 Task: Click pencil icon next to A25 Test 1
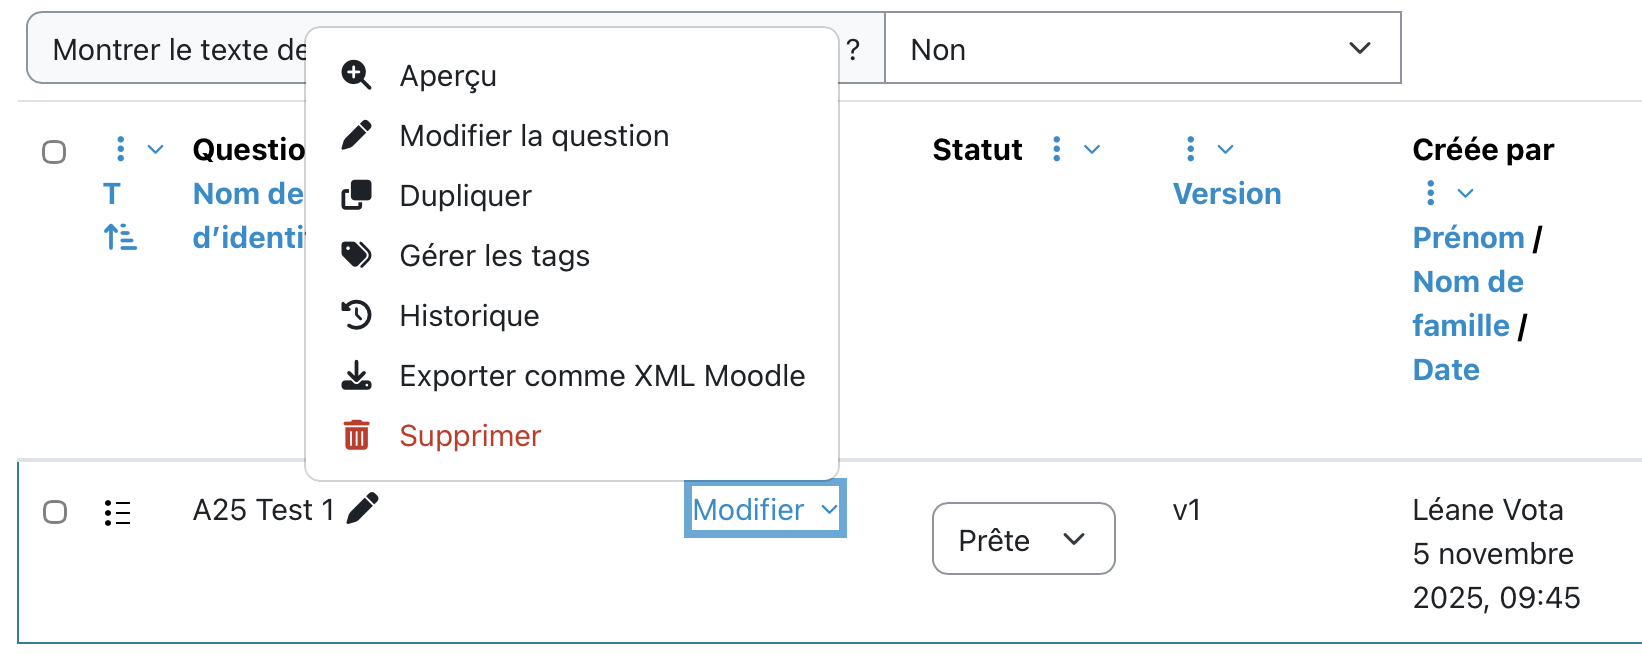click(362, 508)
